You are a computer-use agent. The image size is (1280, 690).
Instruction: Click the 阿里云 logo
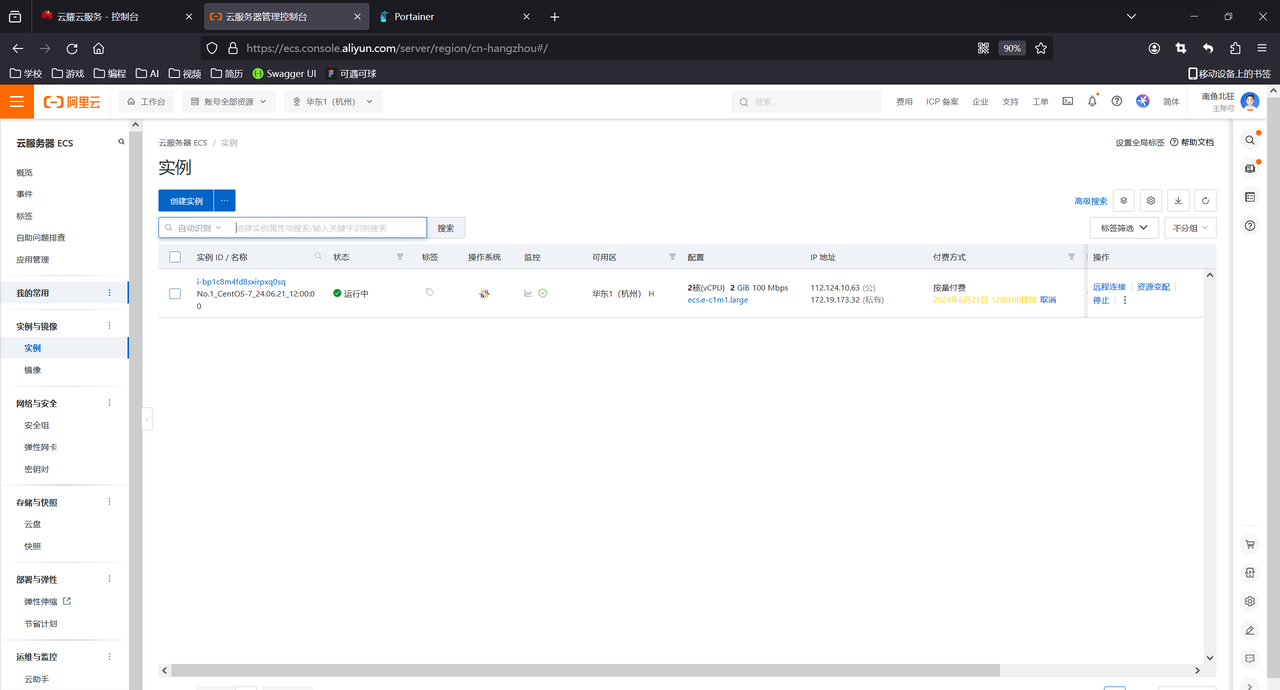pyautogui.click(x=73, y=101)
